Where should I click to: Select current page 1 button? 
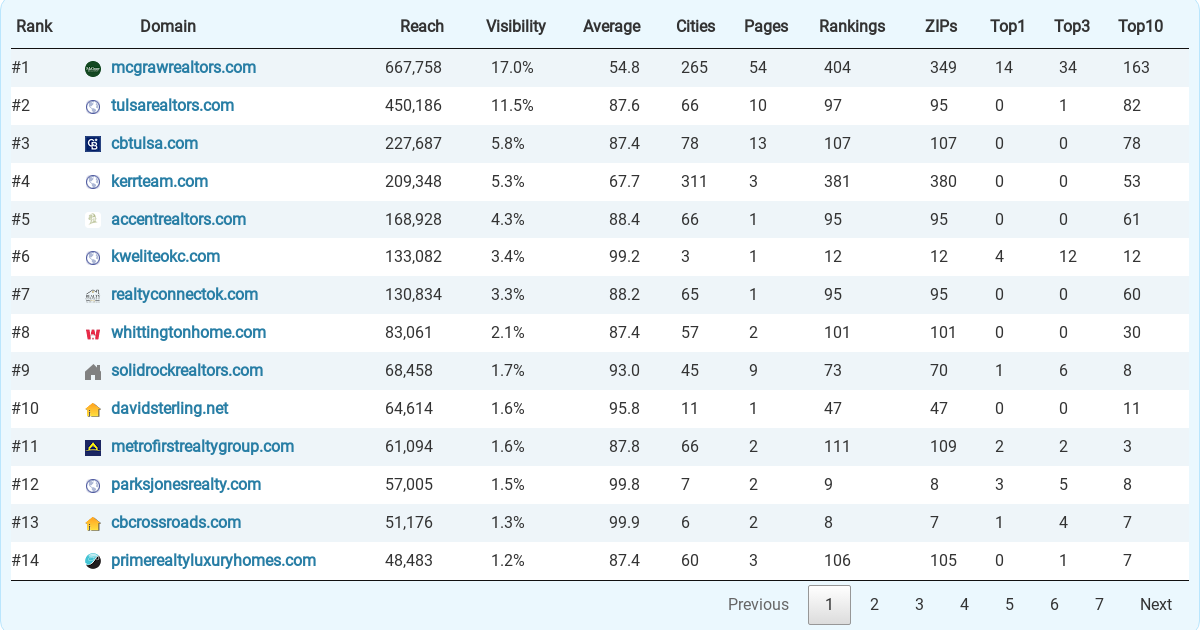(x=829, y=604)
